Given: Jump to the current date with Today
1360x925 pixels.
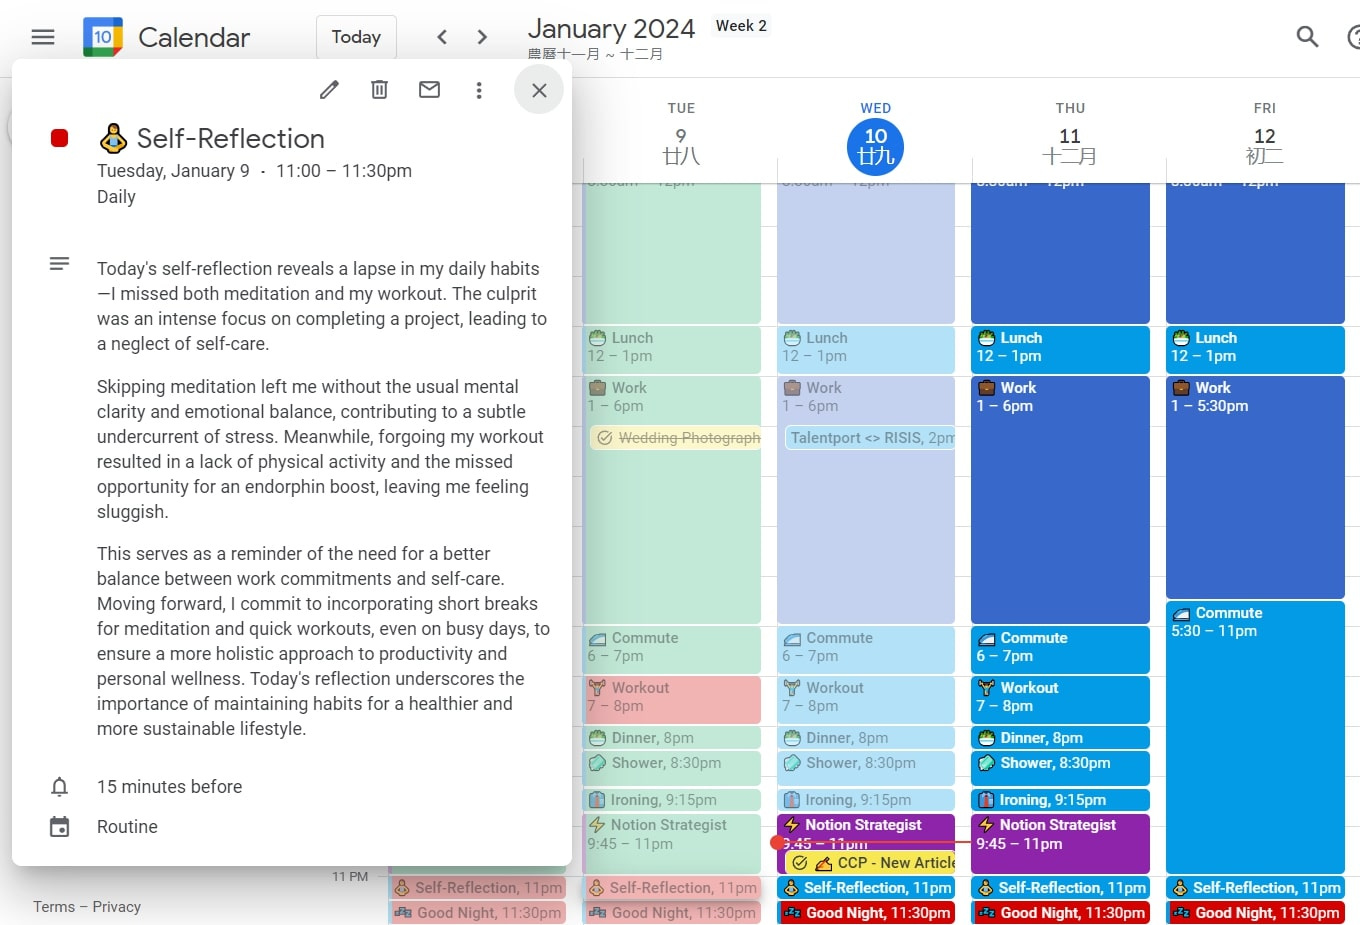Looking at the screenshot, I should (356, 36).
